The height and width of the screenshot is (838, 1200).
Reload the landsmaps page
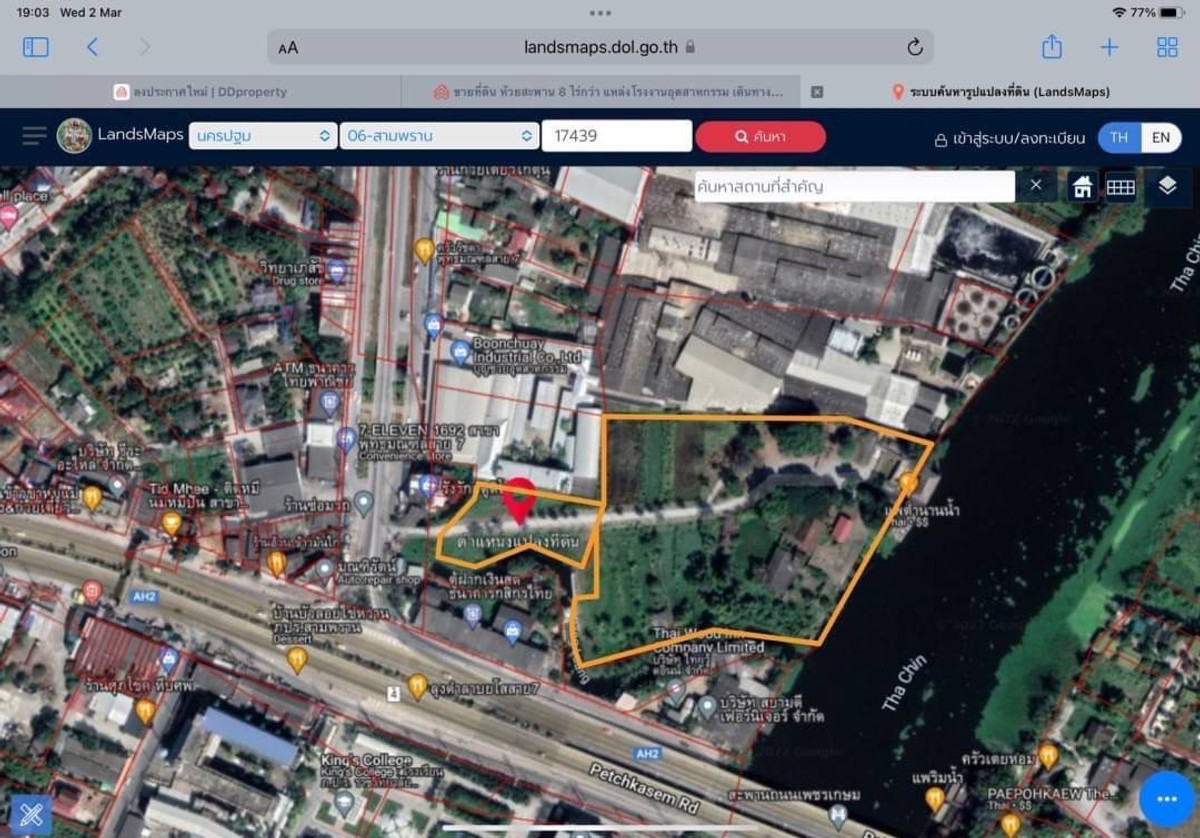tap(914, 47)
